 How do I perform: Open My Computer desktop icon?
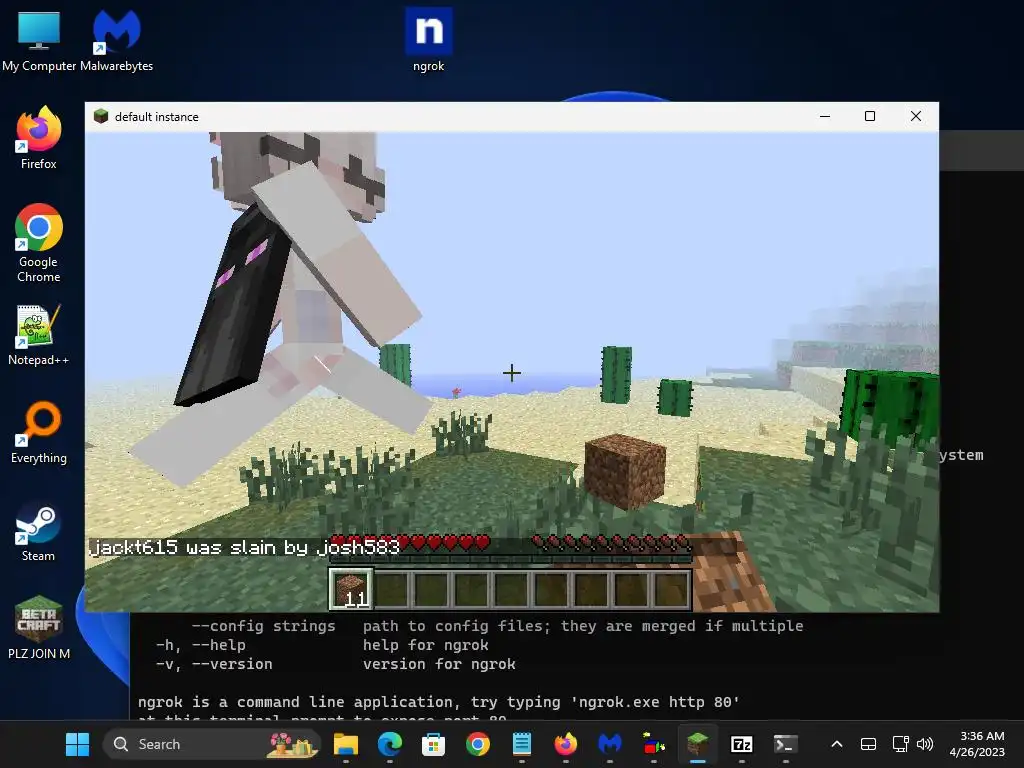pos(39,40)
